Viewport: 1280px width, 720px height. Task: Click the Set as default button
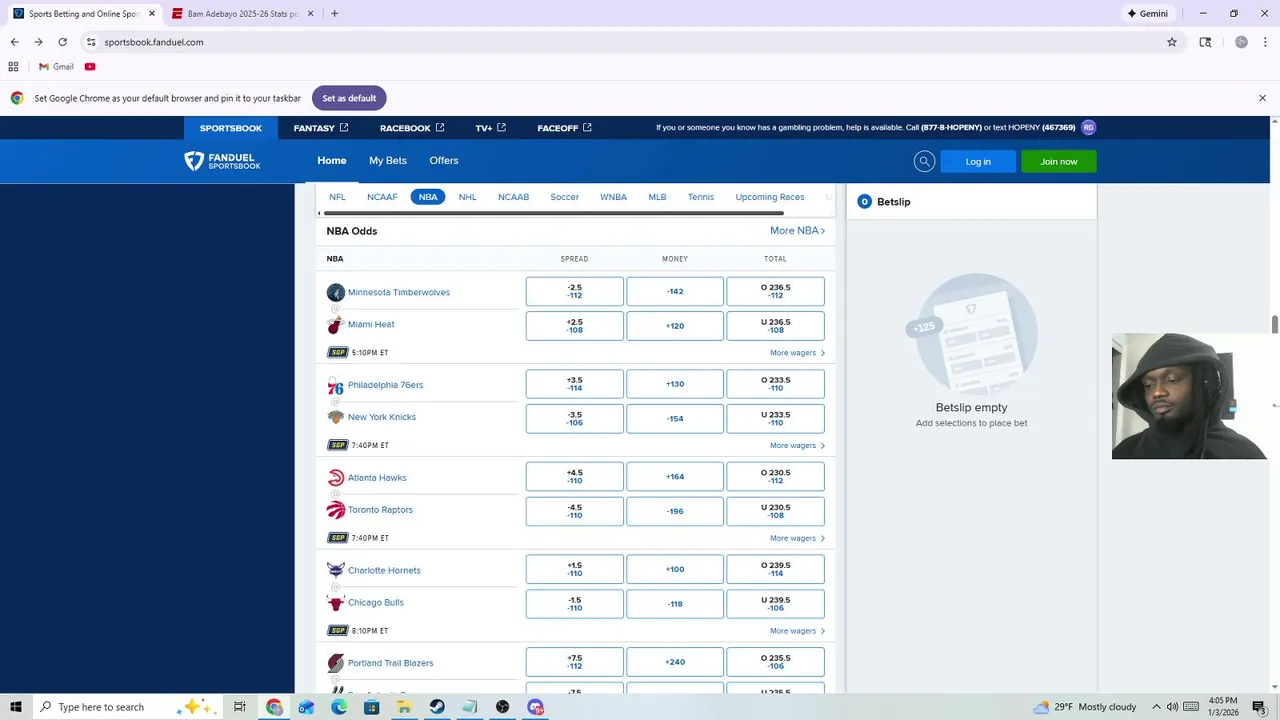tap(349, 98)
